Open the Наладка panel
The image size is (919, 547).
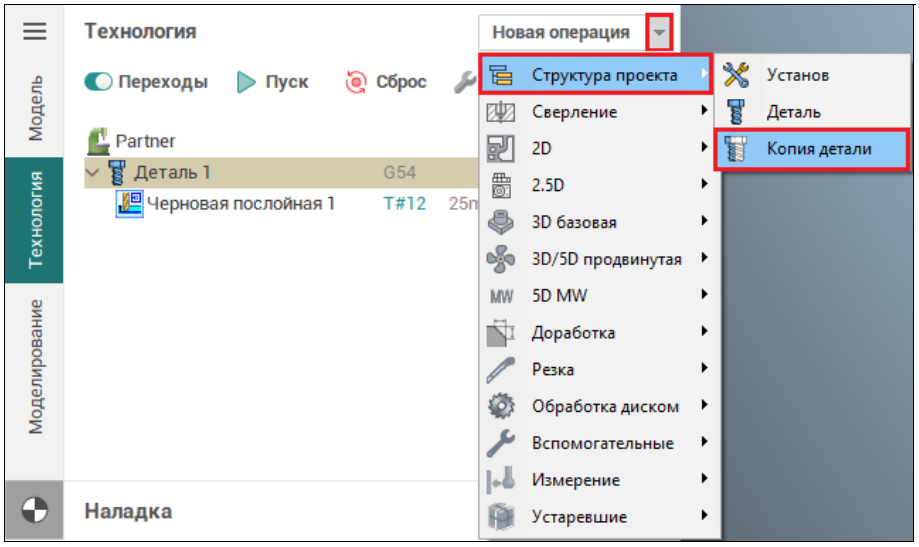tap(128, 512)
